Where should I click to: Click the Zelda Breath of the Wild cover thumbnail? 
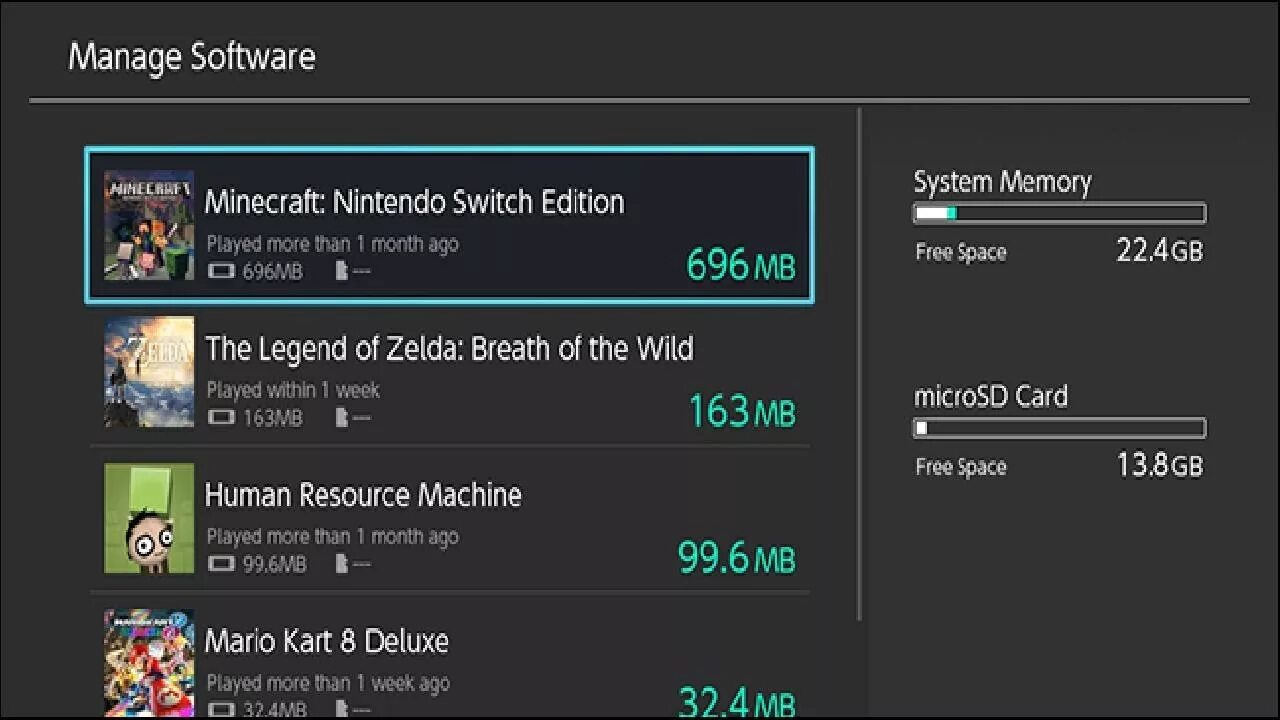[x=149, y=372]
